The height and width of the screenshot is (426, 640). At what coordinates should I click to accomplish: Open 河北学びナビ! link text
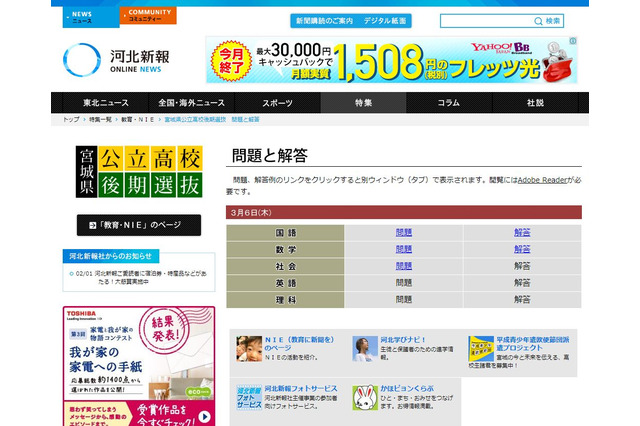coord(403,339)
